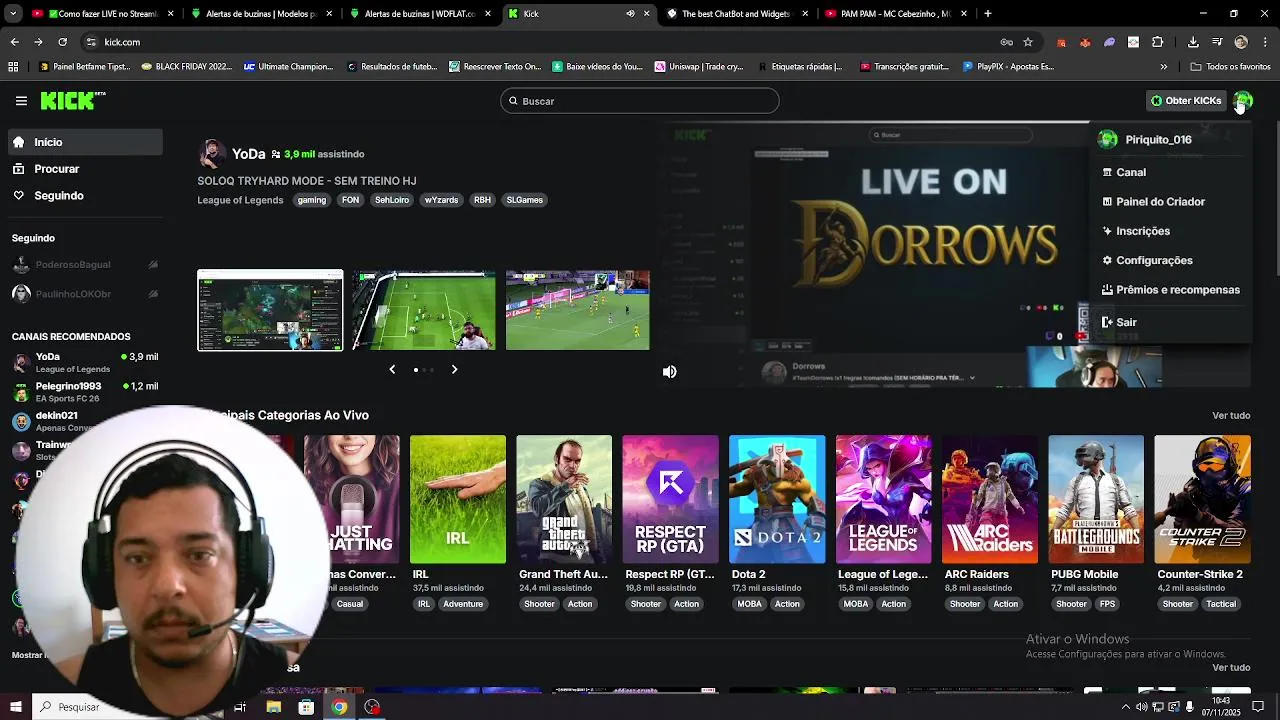The width and height of the screenshot is (1280, 720).
Task: Open Prêmios e recompensas
Action: click(x=1170, y=290)
